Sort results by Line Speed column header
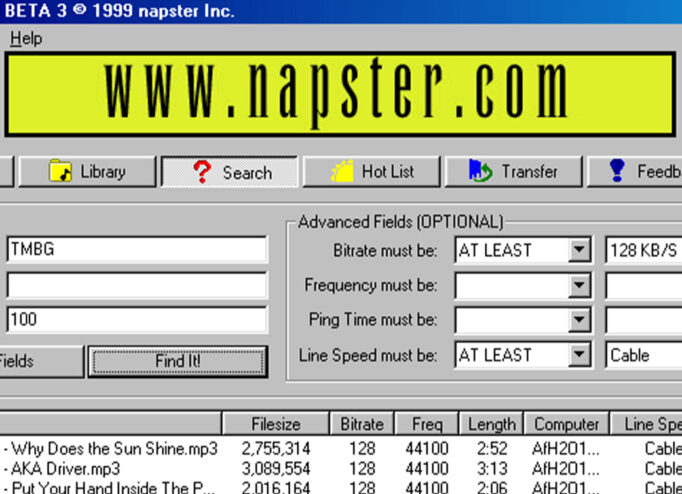The height and width of the screenshot is (494, 682). [646, 424]
